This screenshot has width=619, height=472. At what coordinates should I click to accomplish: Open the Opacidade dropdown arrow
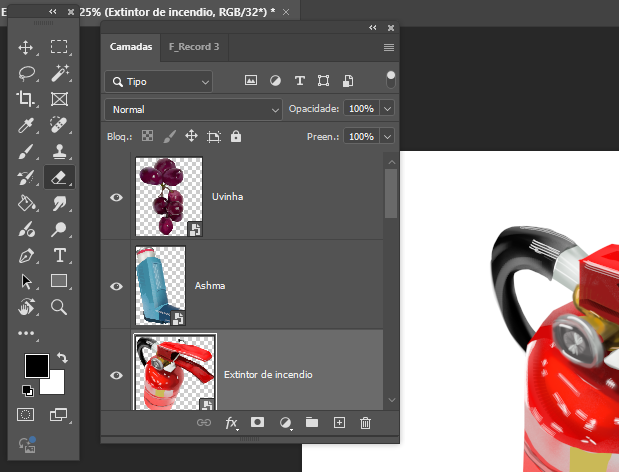click(387, 109)
